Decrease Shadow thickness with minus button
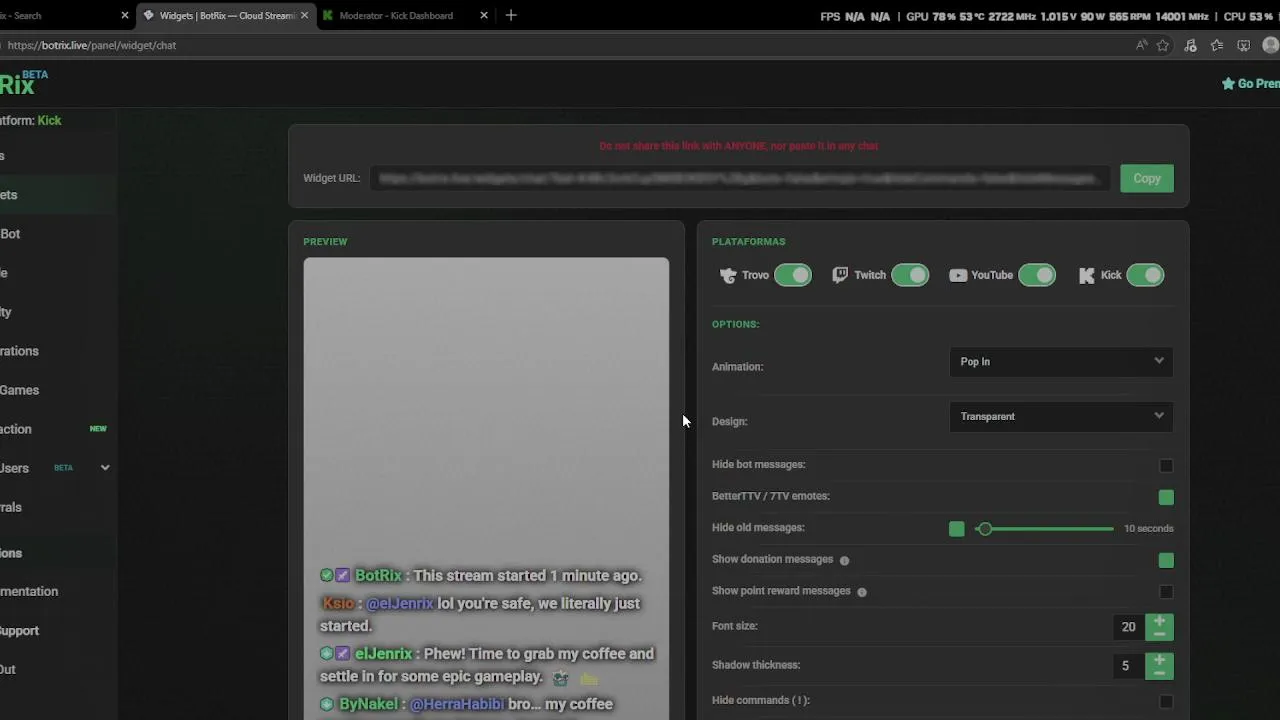Image resolution: width=1280 pixels, height=720 pixels. [x=1159, y=672]
